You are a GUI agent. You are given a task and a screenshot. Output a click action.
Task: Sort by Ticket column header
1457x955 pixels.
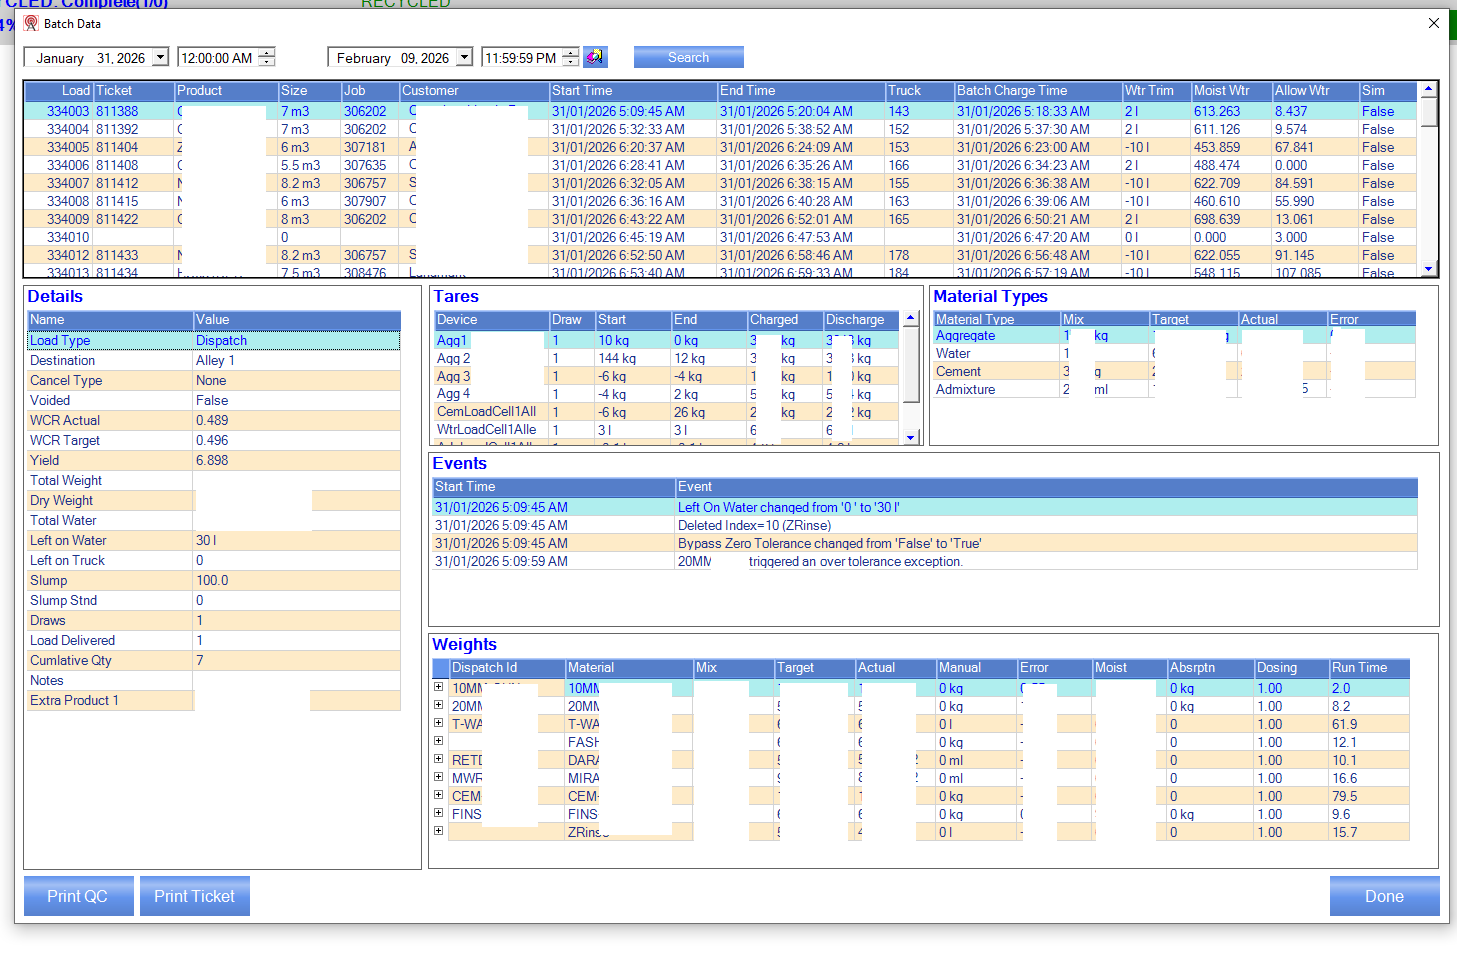pos(134,90)
